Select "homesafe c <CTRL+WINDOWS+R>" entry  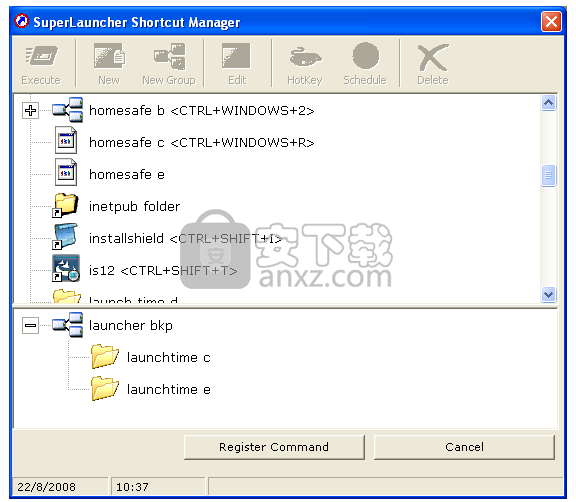(x=202, y=142)
